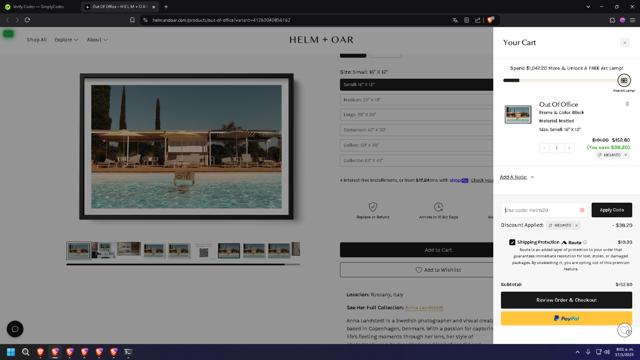Select the second product thumbnail
This screenshot has height=360, width=640.
(104, 250)
